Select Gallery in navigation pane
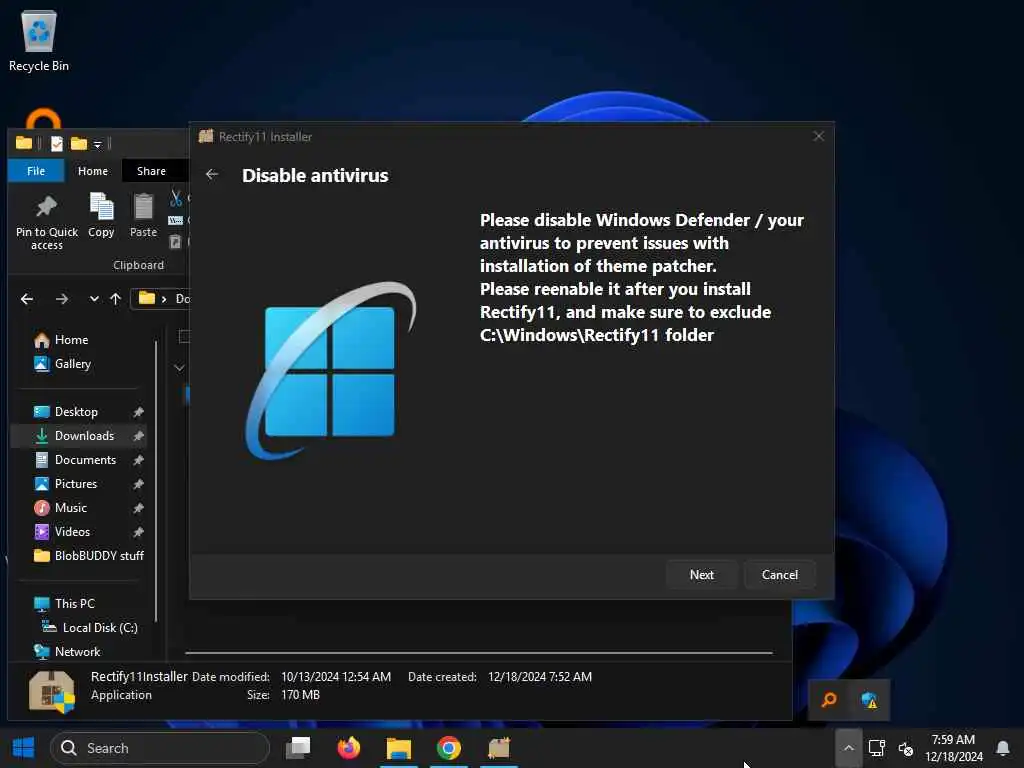 click(x=72, y=364)
